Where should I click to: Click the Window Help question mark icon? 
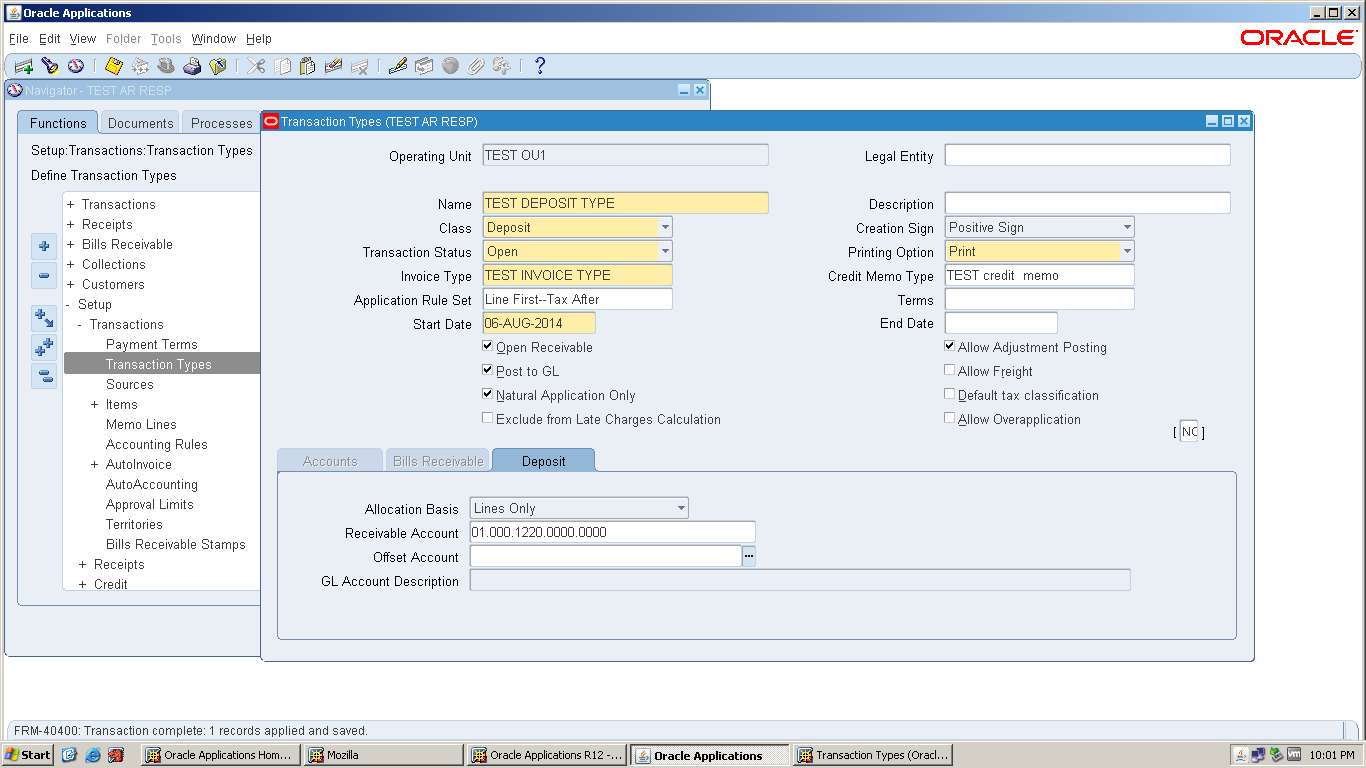pos(540,66)
